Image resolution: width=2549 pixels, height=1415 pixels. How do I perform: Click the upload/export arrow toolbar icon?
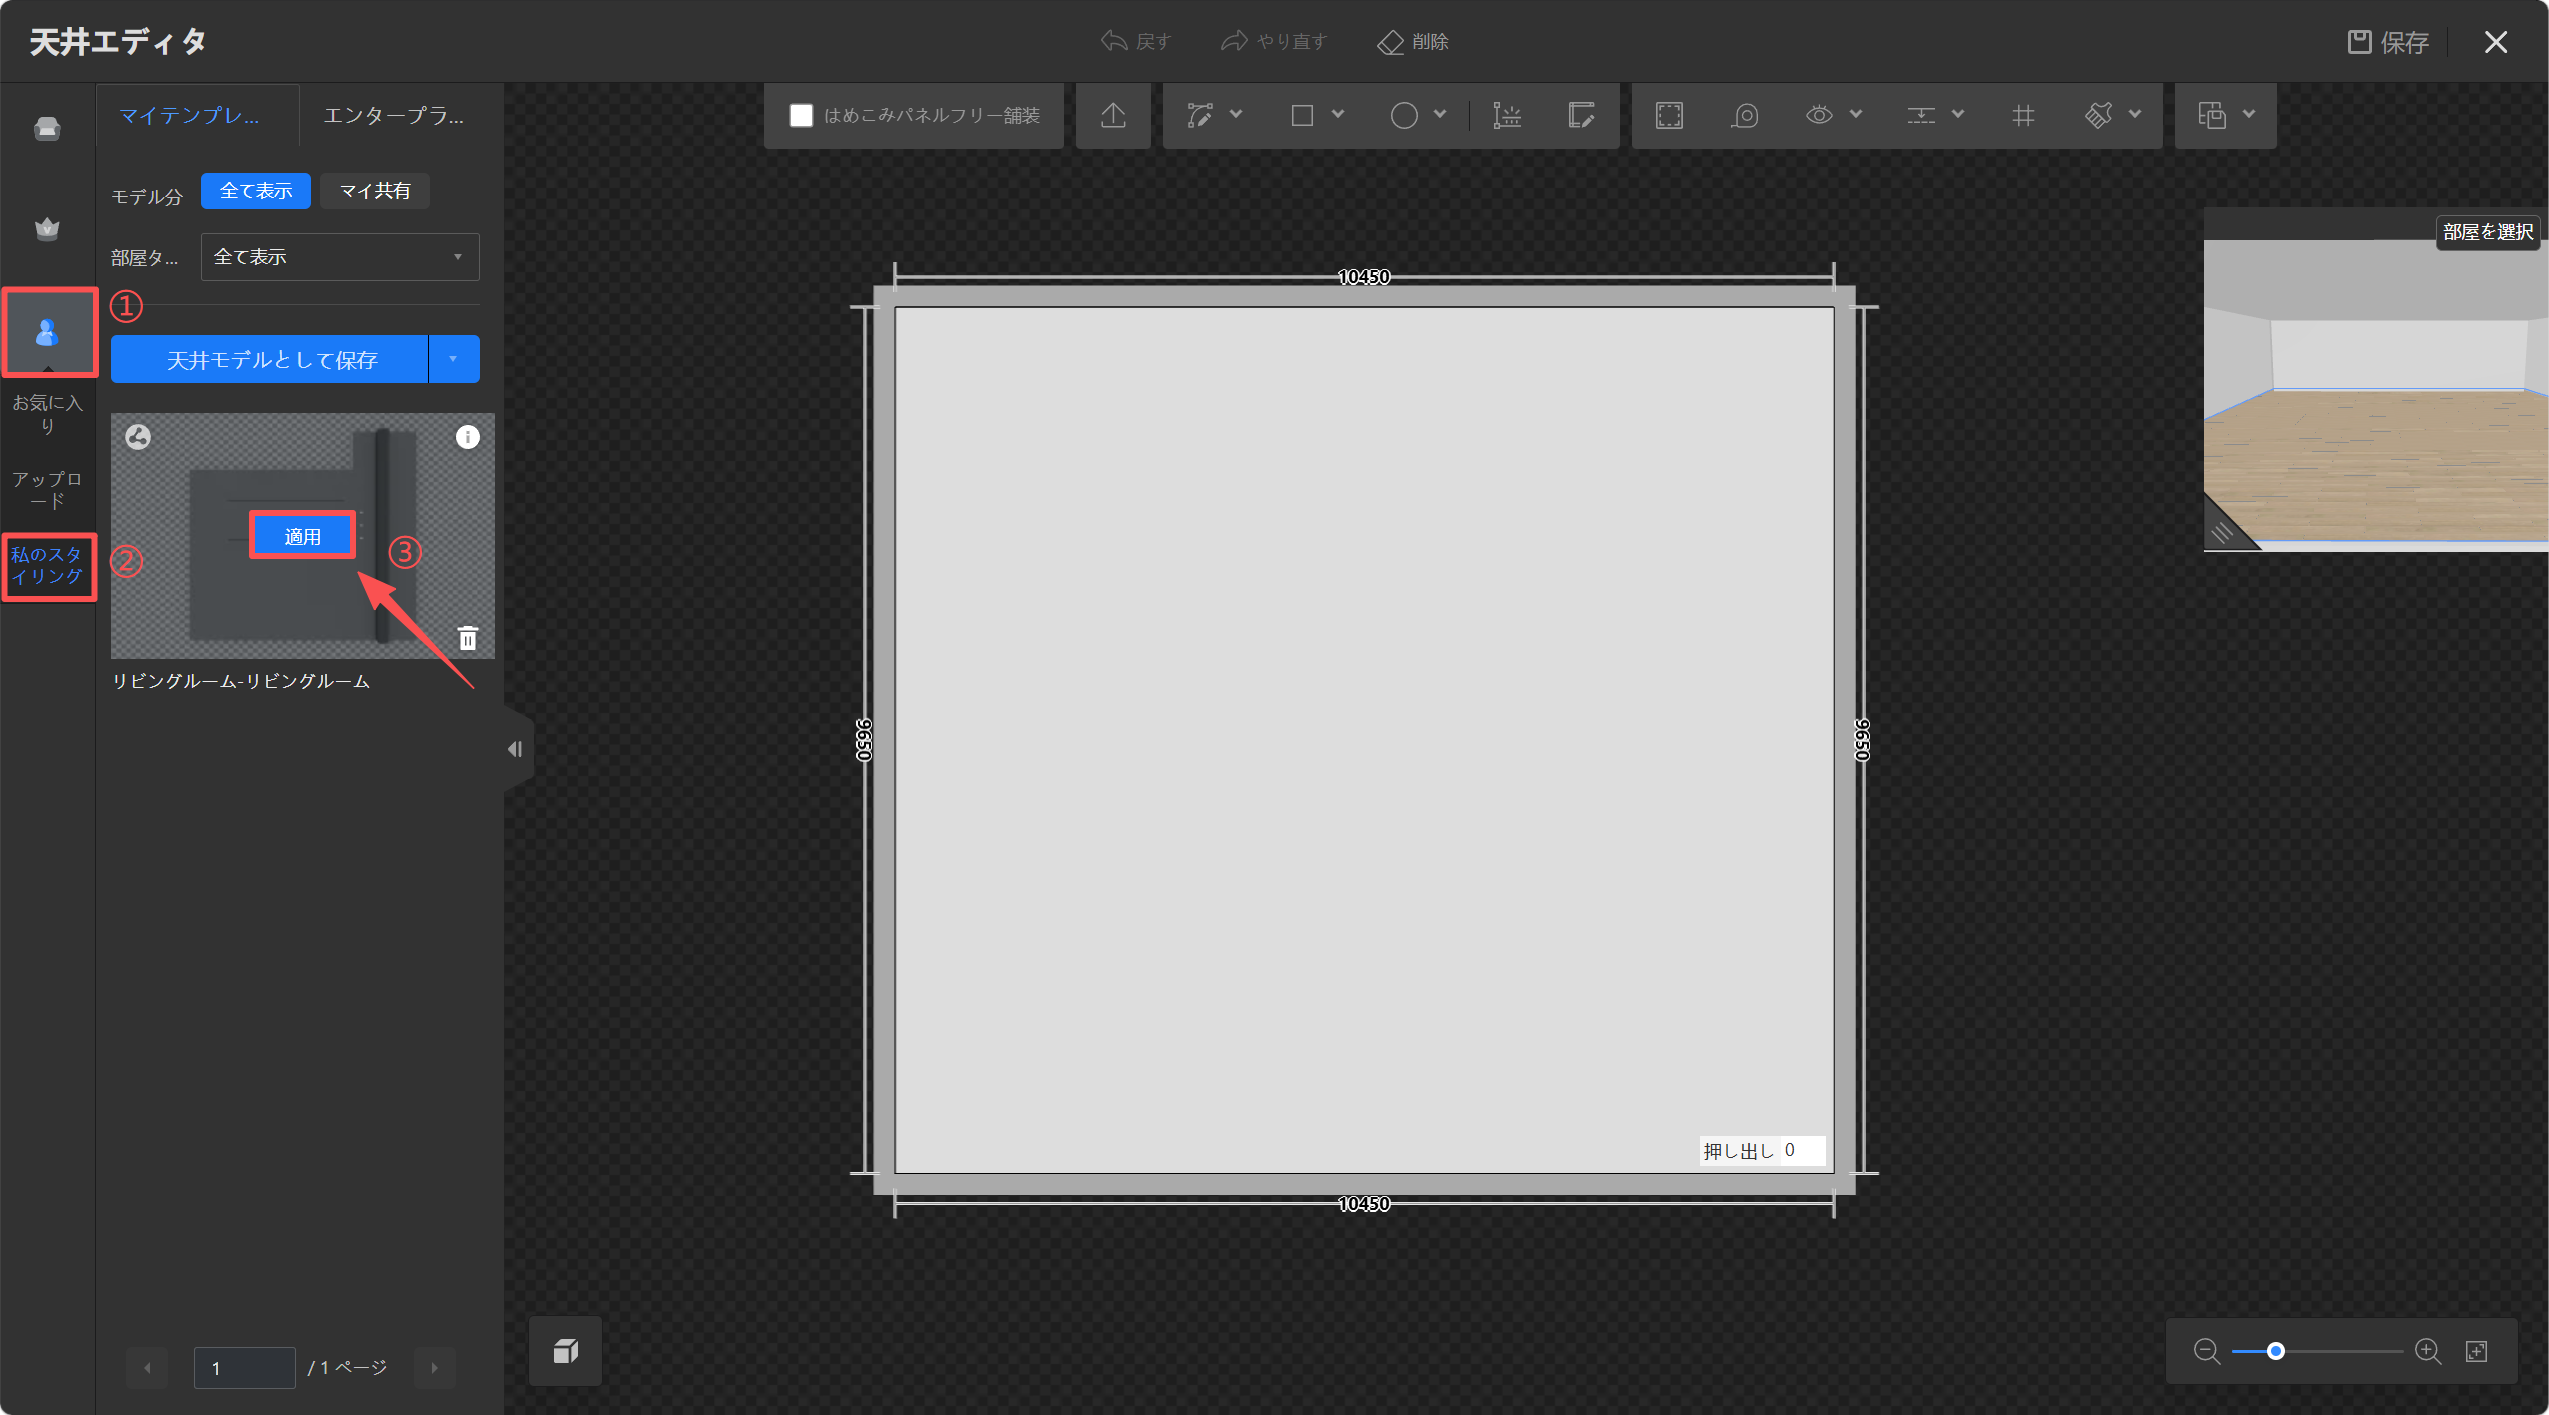pyautogui.click(x=1113, y=116)
